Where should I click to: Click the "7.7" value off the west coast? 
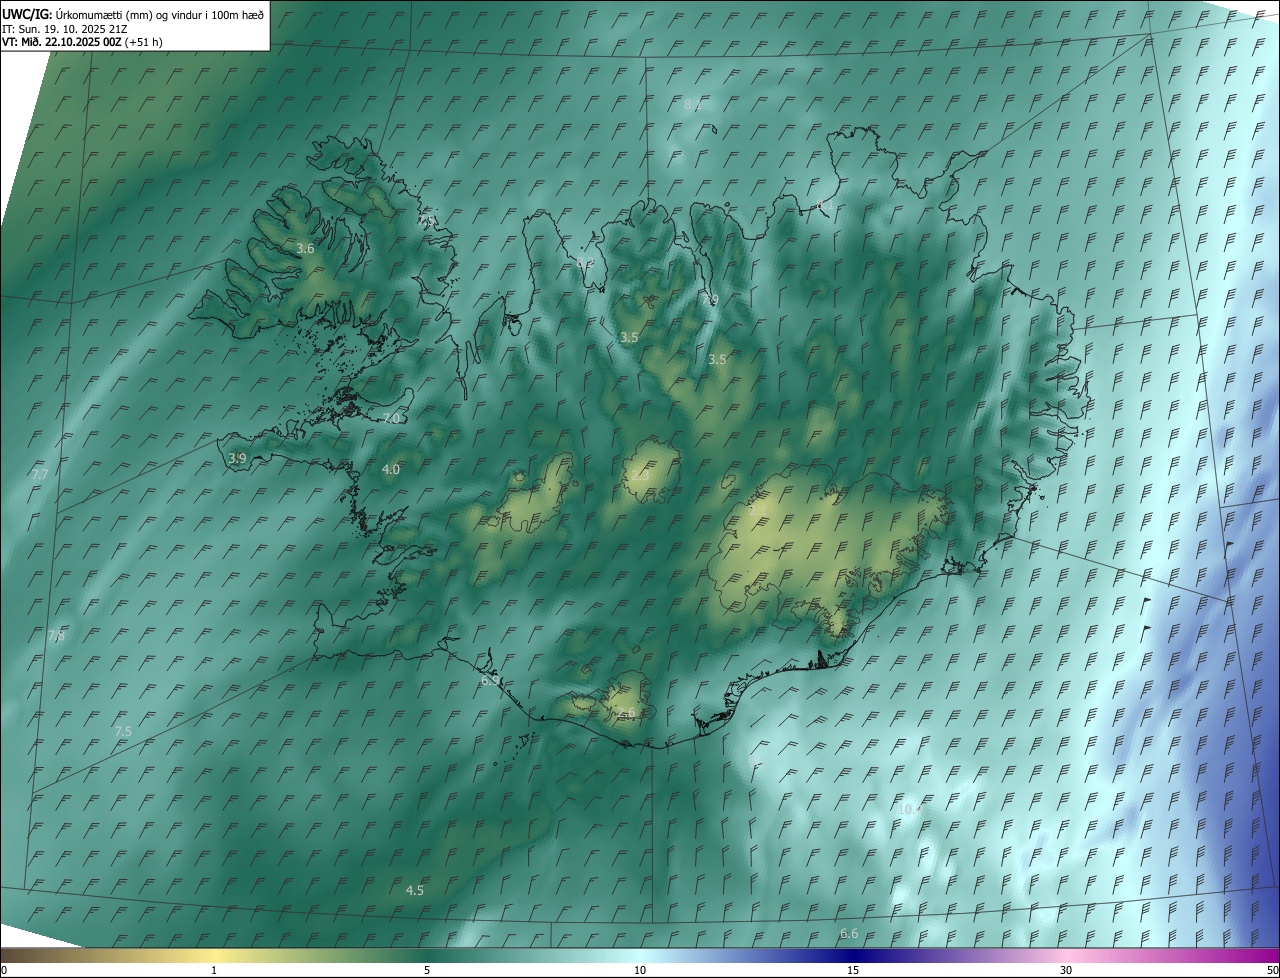(40, 474)
